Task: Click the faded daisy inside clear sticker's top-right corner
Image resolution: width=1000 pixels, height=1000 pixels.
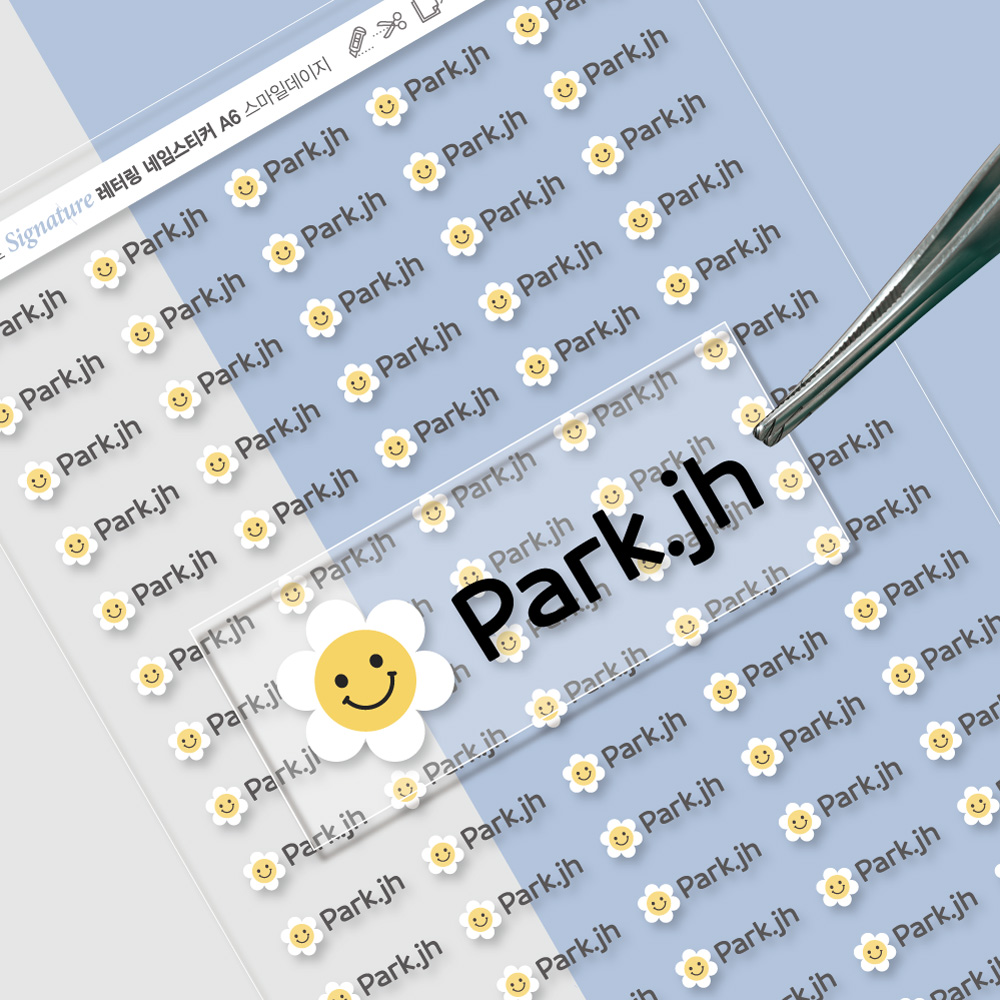Action: pyautogui.click(x=714, y=349)
